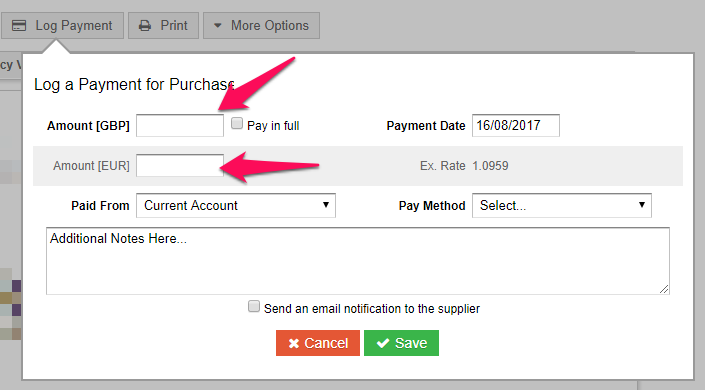Open the Paid From Current Account dropdown
Screen dimensions: 705x390
236,206
